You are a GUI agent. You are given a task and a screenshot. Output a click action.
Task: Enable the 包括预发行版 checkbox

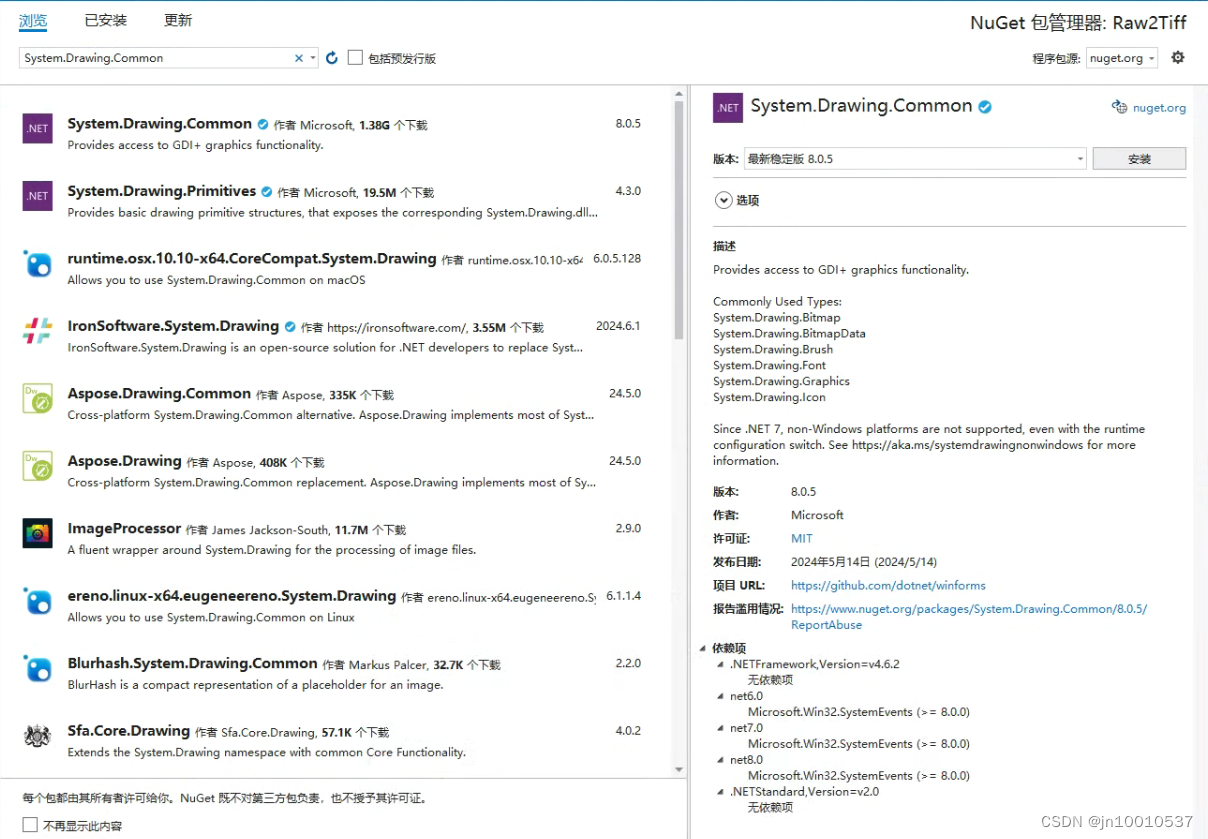tap(355, 57)
